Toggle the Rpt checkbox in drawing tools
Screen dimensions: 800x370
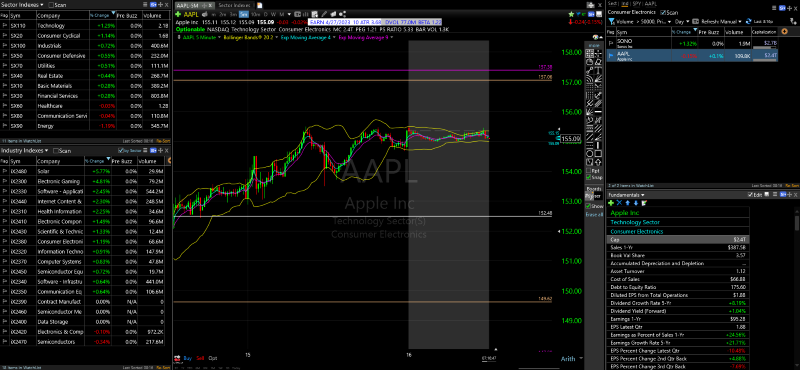(588, 170)
